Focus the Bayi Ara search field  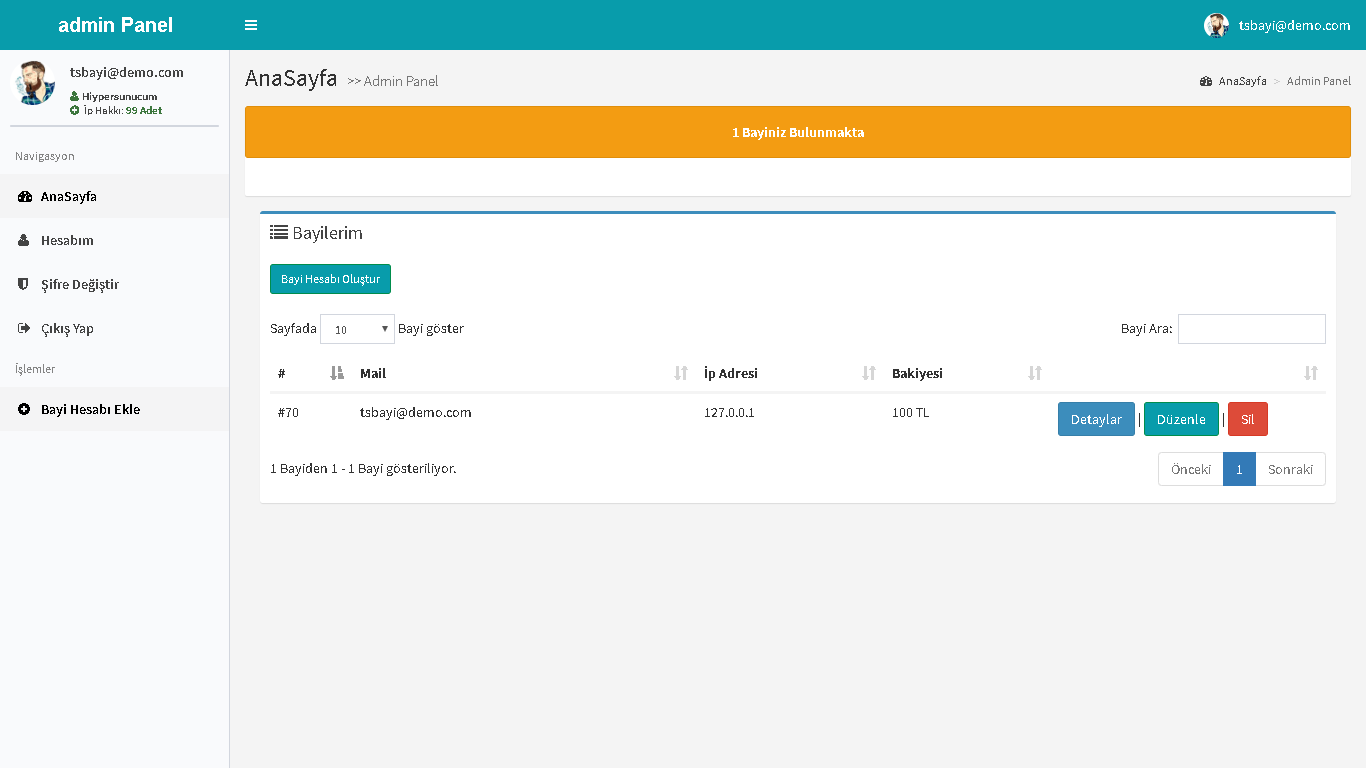[x=1251, y=329]
